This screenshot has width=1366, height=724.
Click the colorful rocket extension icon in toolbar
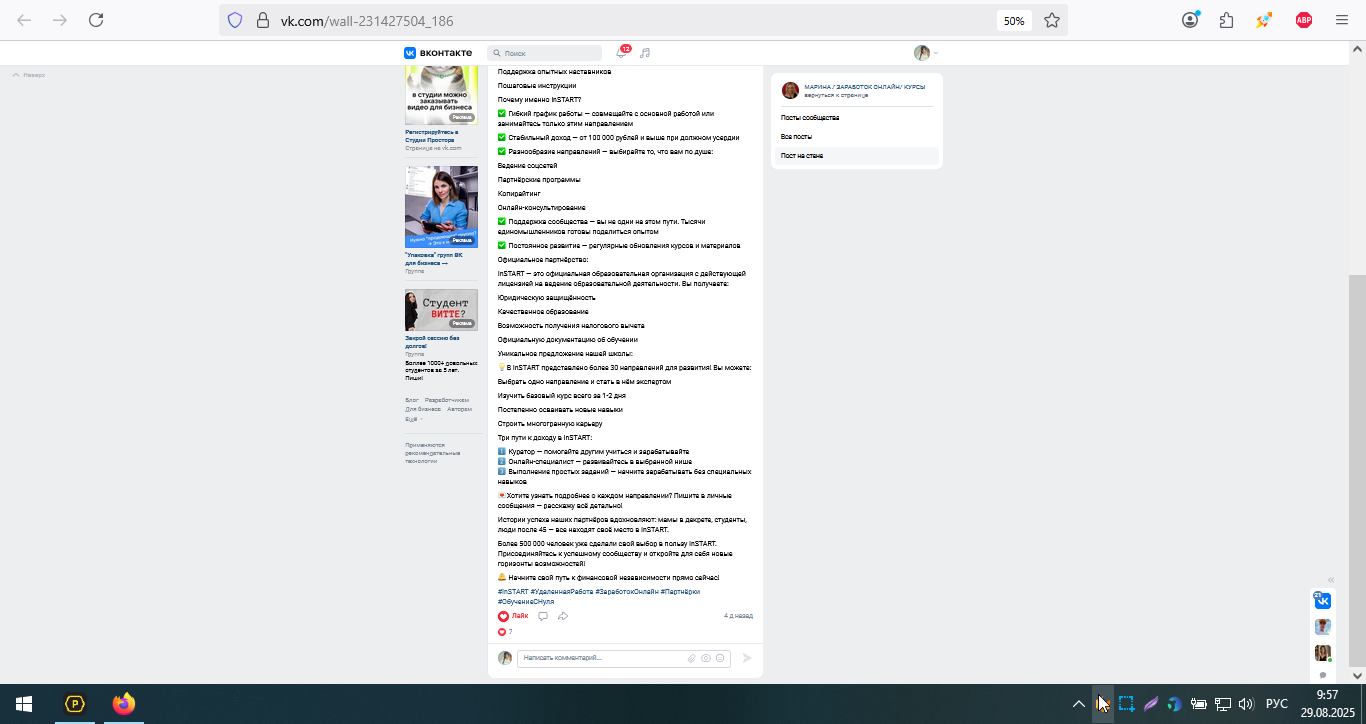pos(1265,20)
